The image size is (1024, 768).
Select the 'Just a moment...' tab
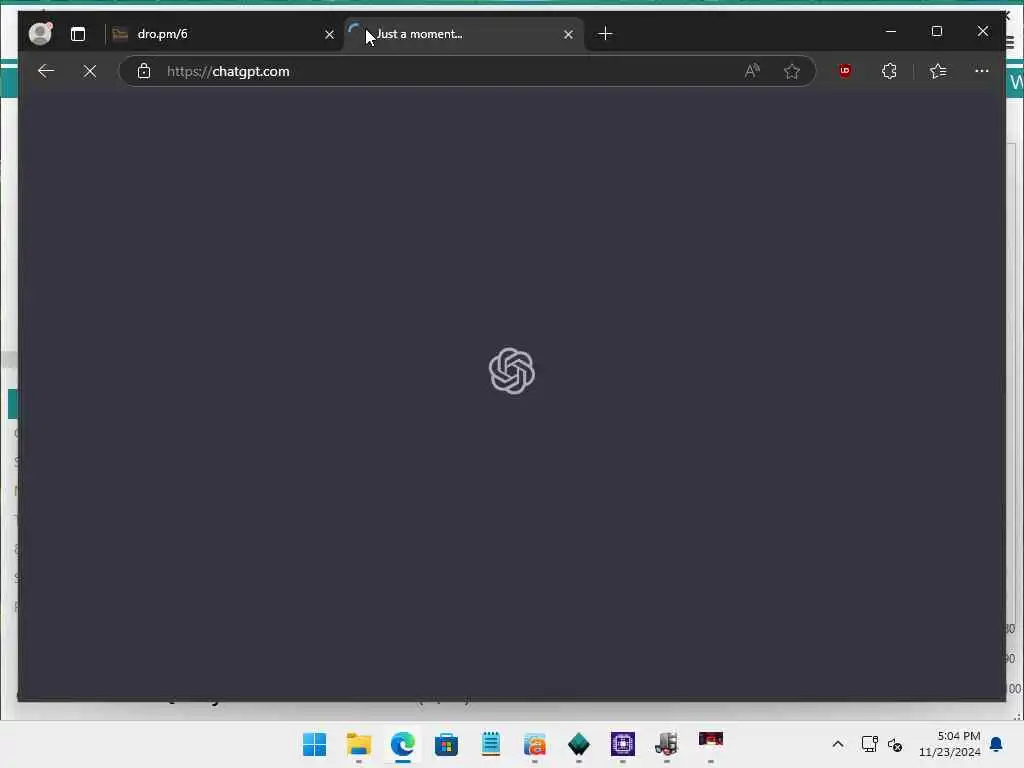pos(463,34)
